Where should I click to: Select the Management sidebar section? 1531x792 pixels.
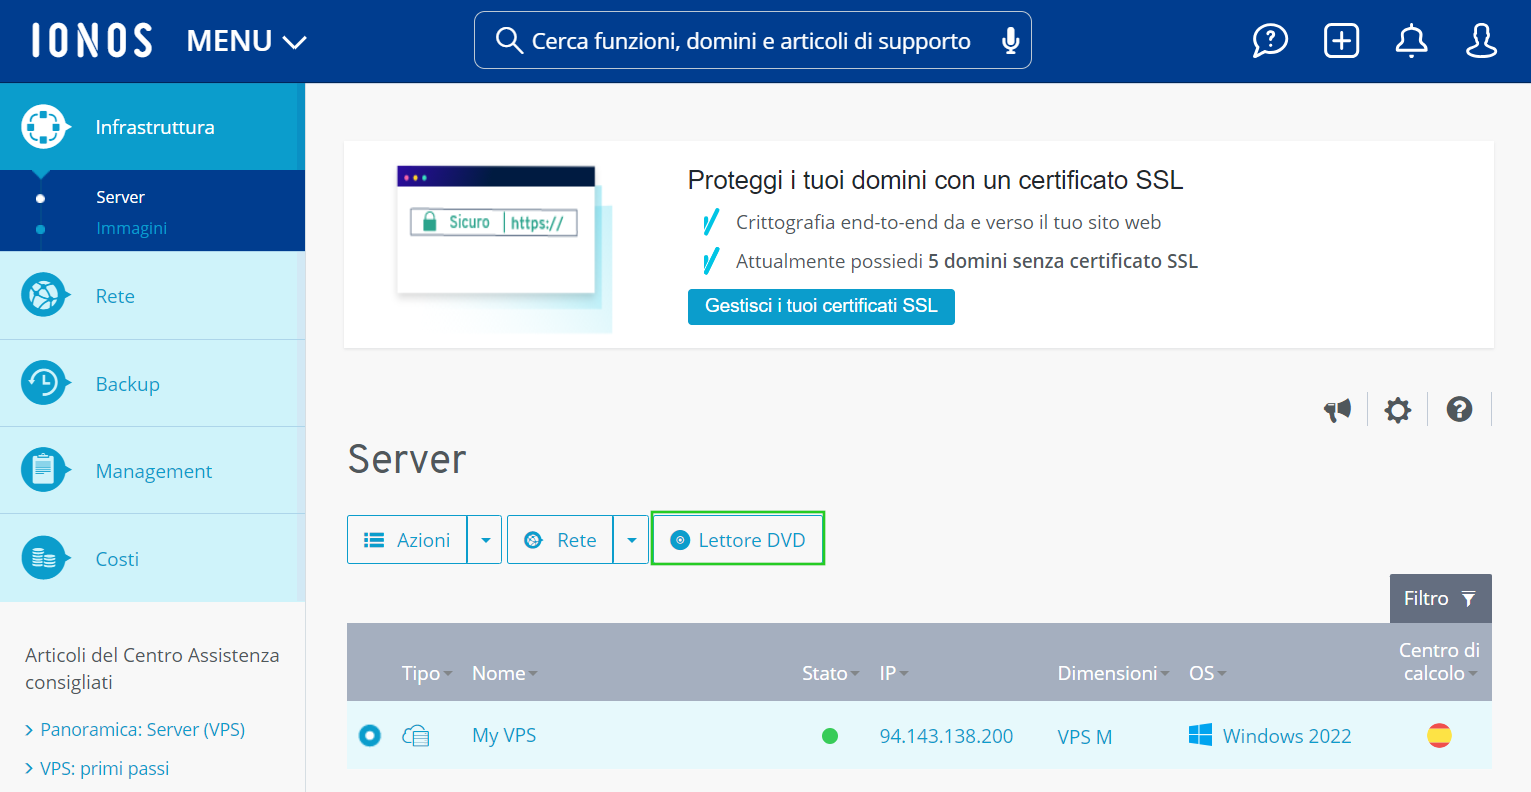(x=152, y=470)
